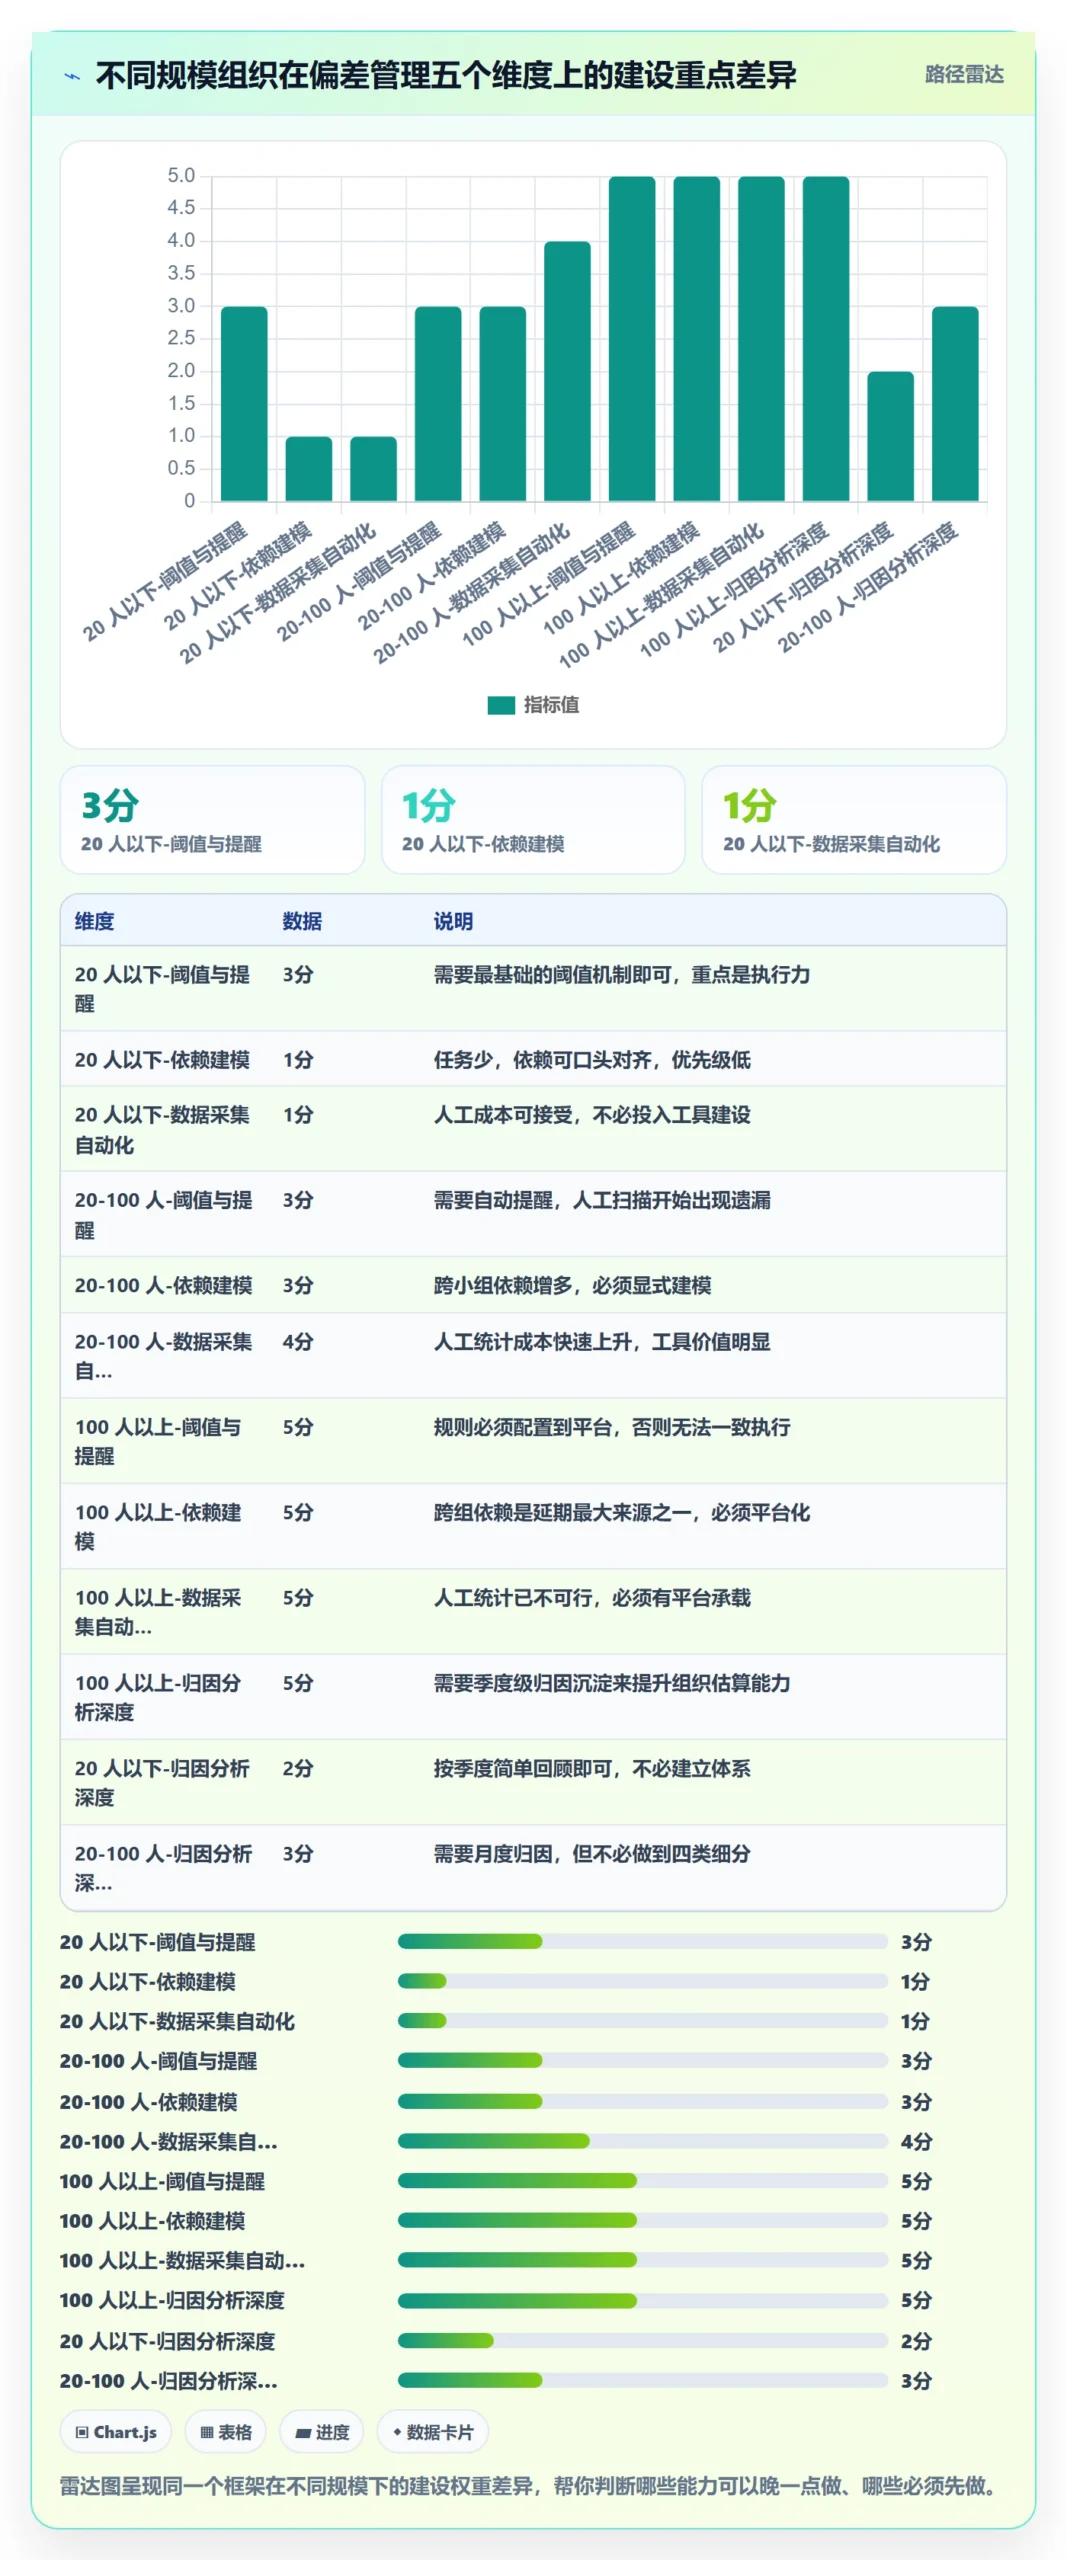1067x2560 pixels.
Task: Click the chart title 不同规模组织在偏差管理五个维度上的建设重点差异
Action: pyautogui.click(x=446, y=75)
